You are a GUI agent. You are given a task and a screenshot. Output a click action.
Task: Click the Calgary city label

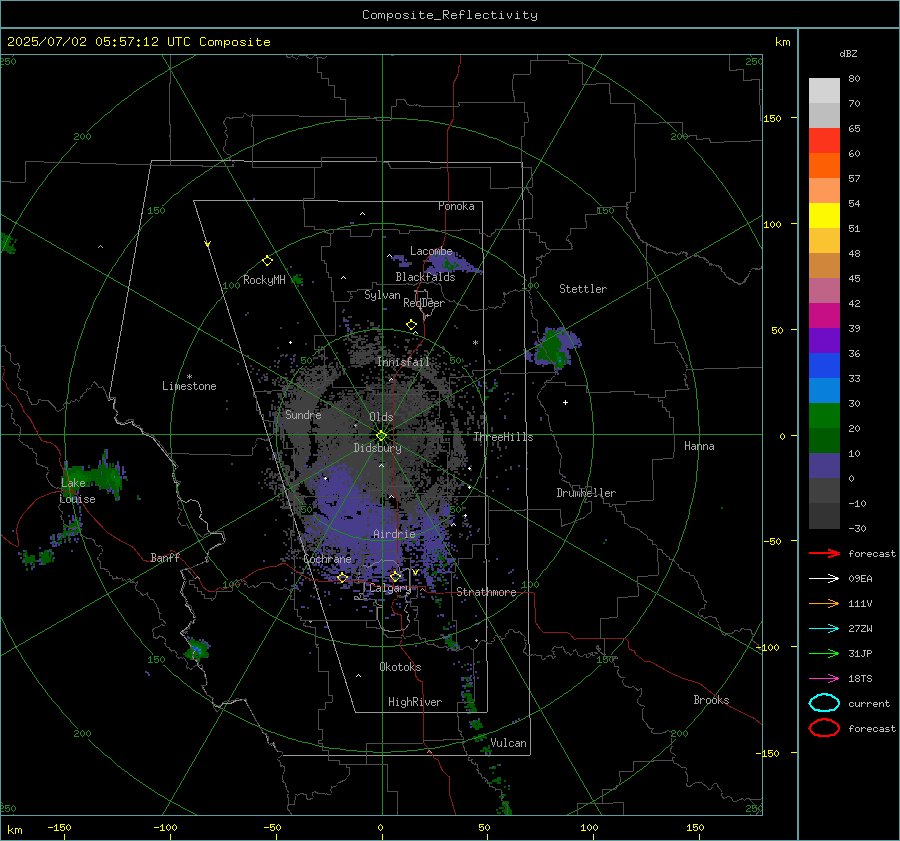coord(390,588)
